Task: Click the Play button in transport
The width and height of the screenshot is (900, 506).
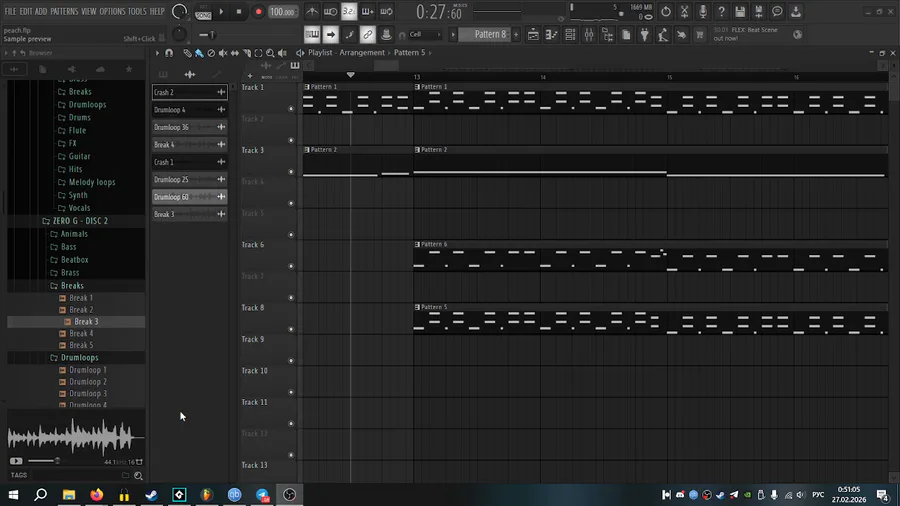Action: 221,11
